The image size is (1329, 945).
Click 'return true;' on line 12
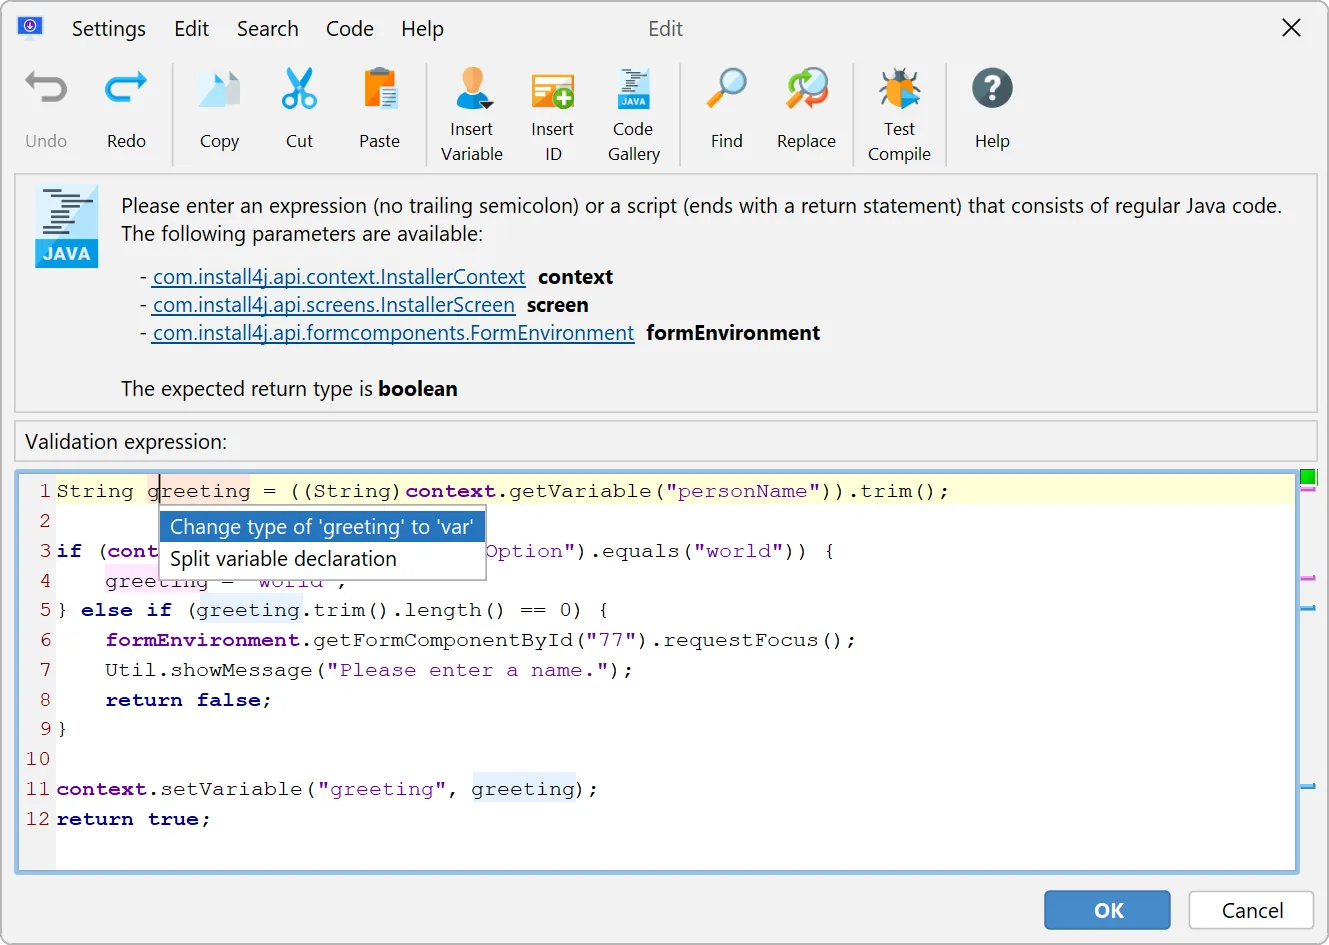(133, 819)
